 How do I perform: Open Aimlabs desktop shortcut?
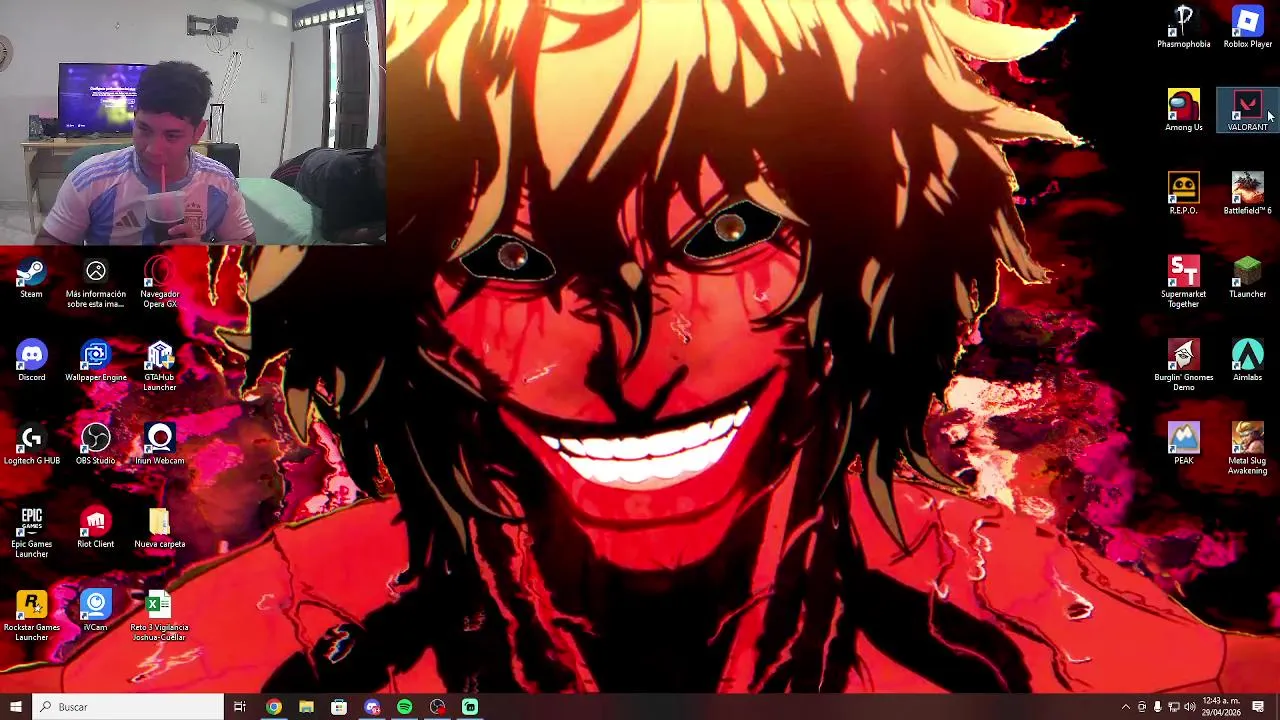pos(1247,360)
